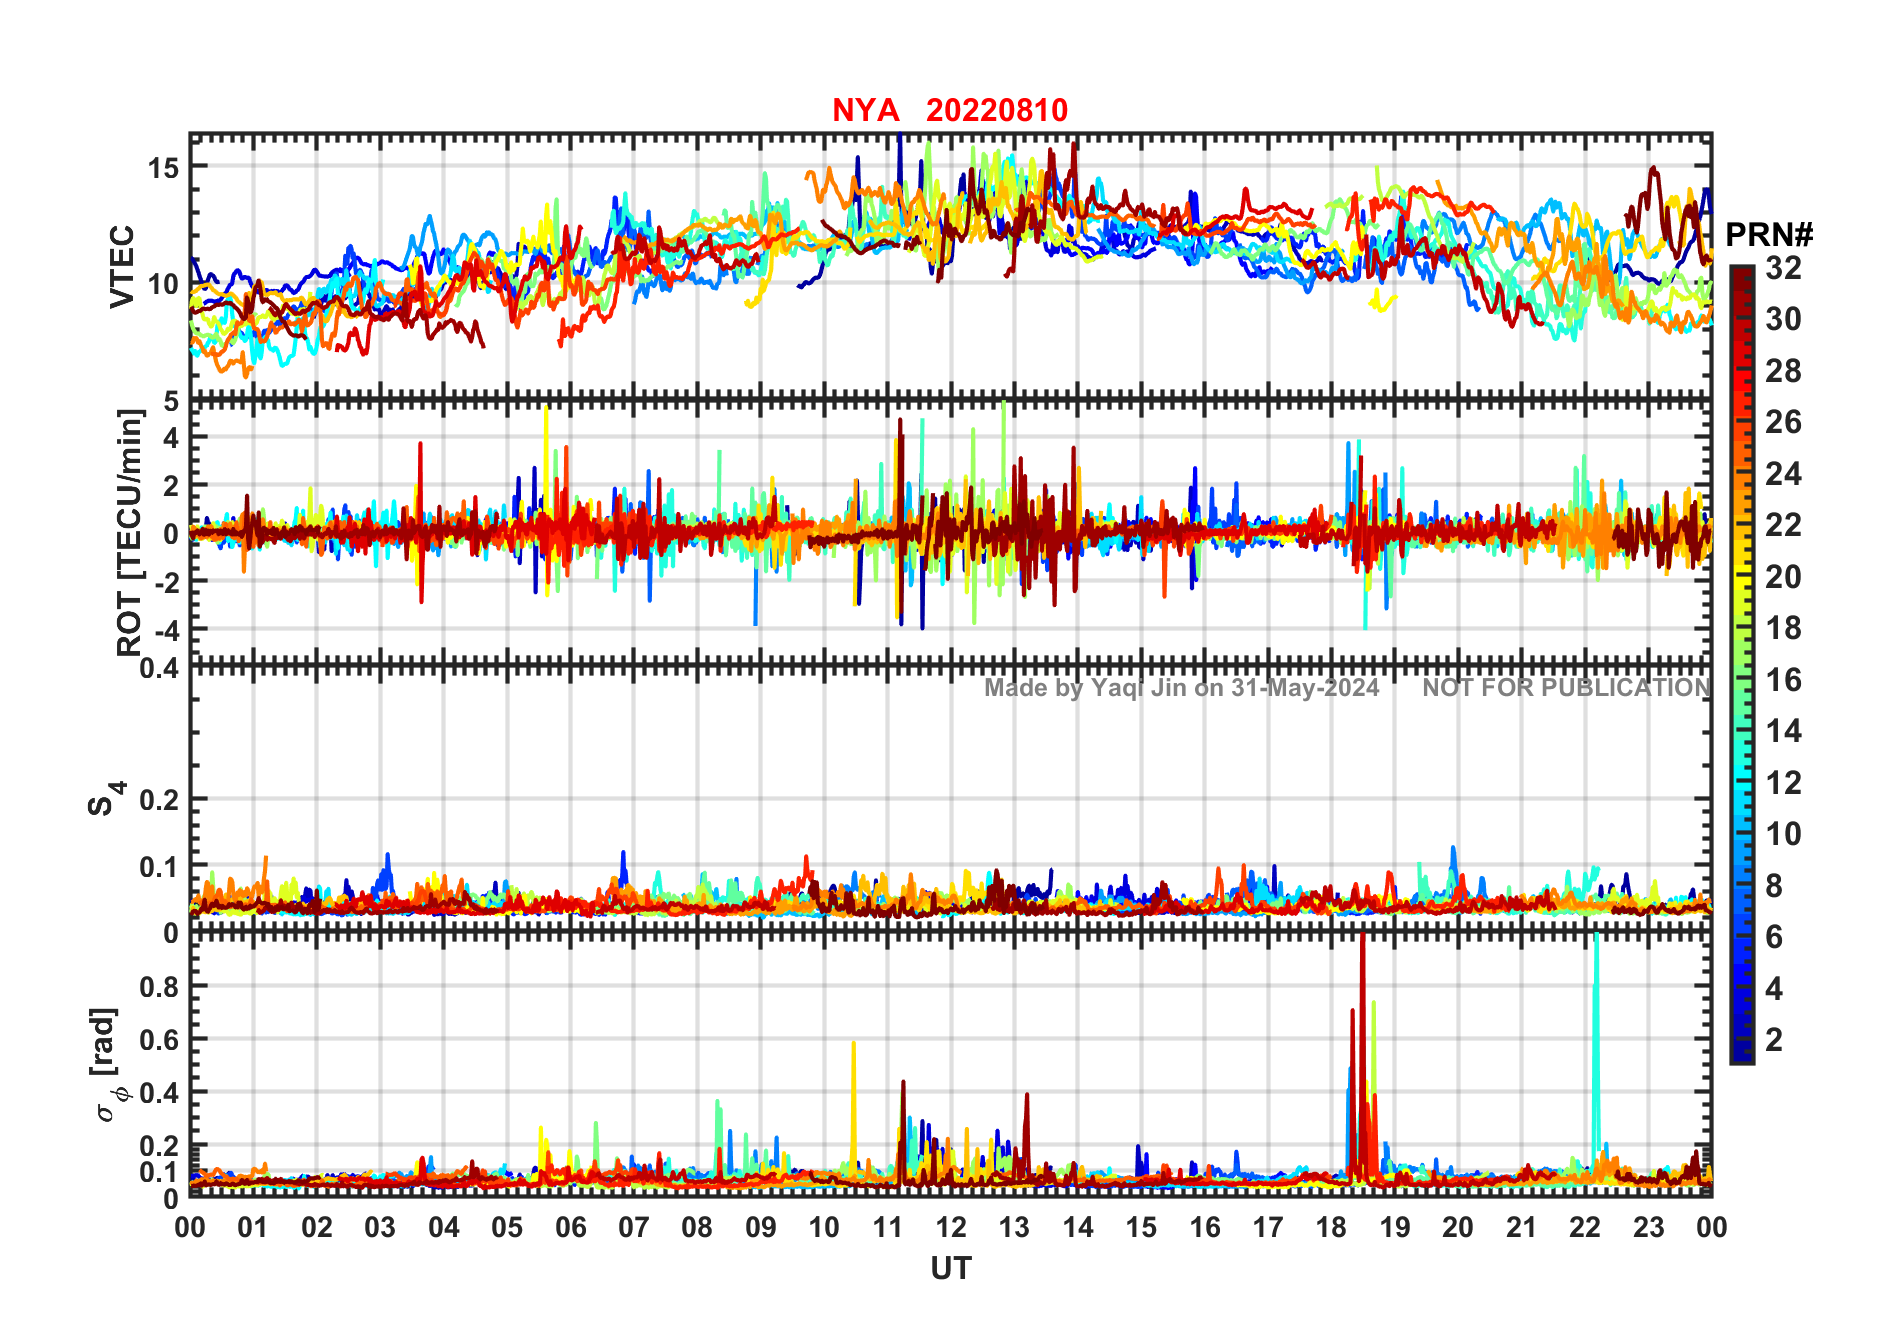
Task: Click UT axis hour tick "11"
Action: 888,1228
